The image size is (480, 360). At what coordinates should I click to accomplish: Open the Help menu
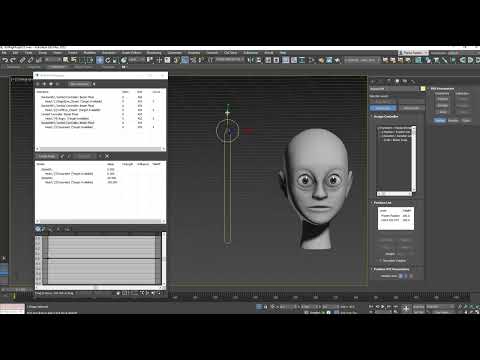283,53
